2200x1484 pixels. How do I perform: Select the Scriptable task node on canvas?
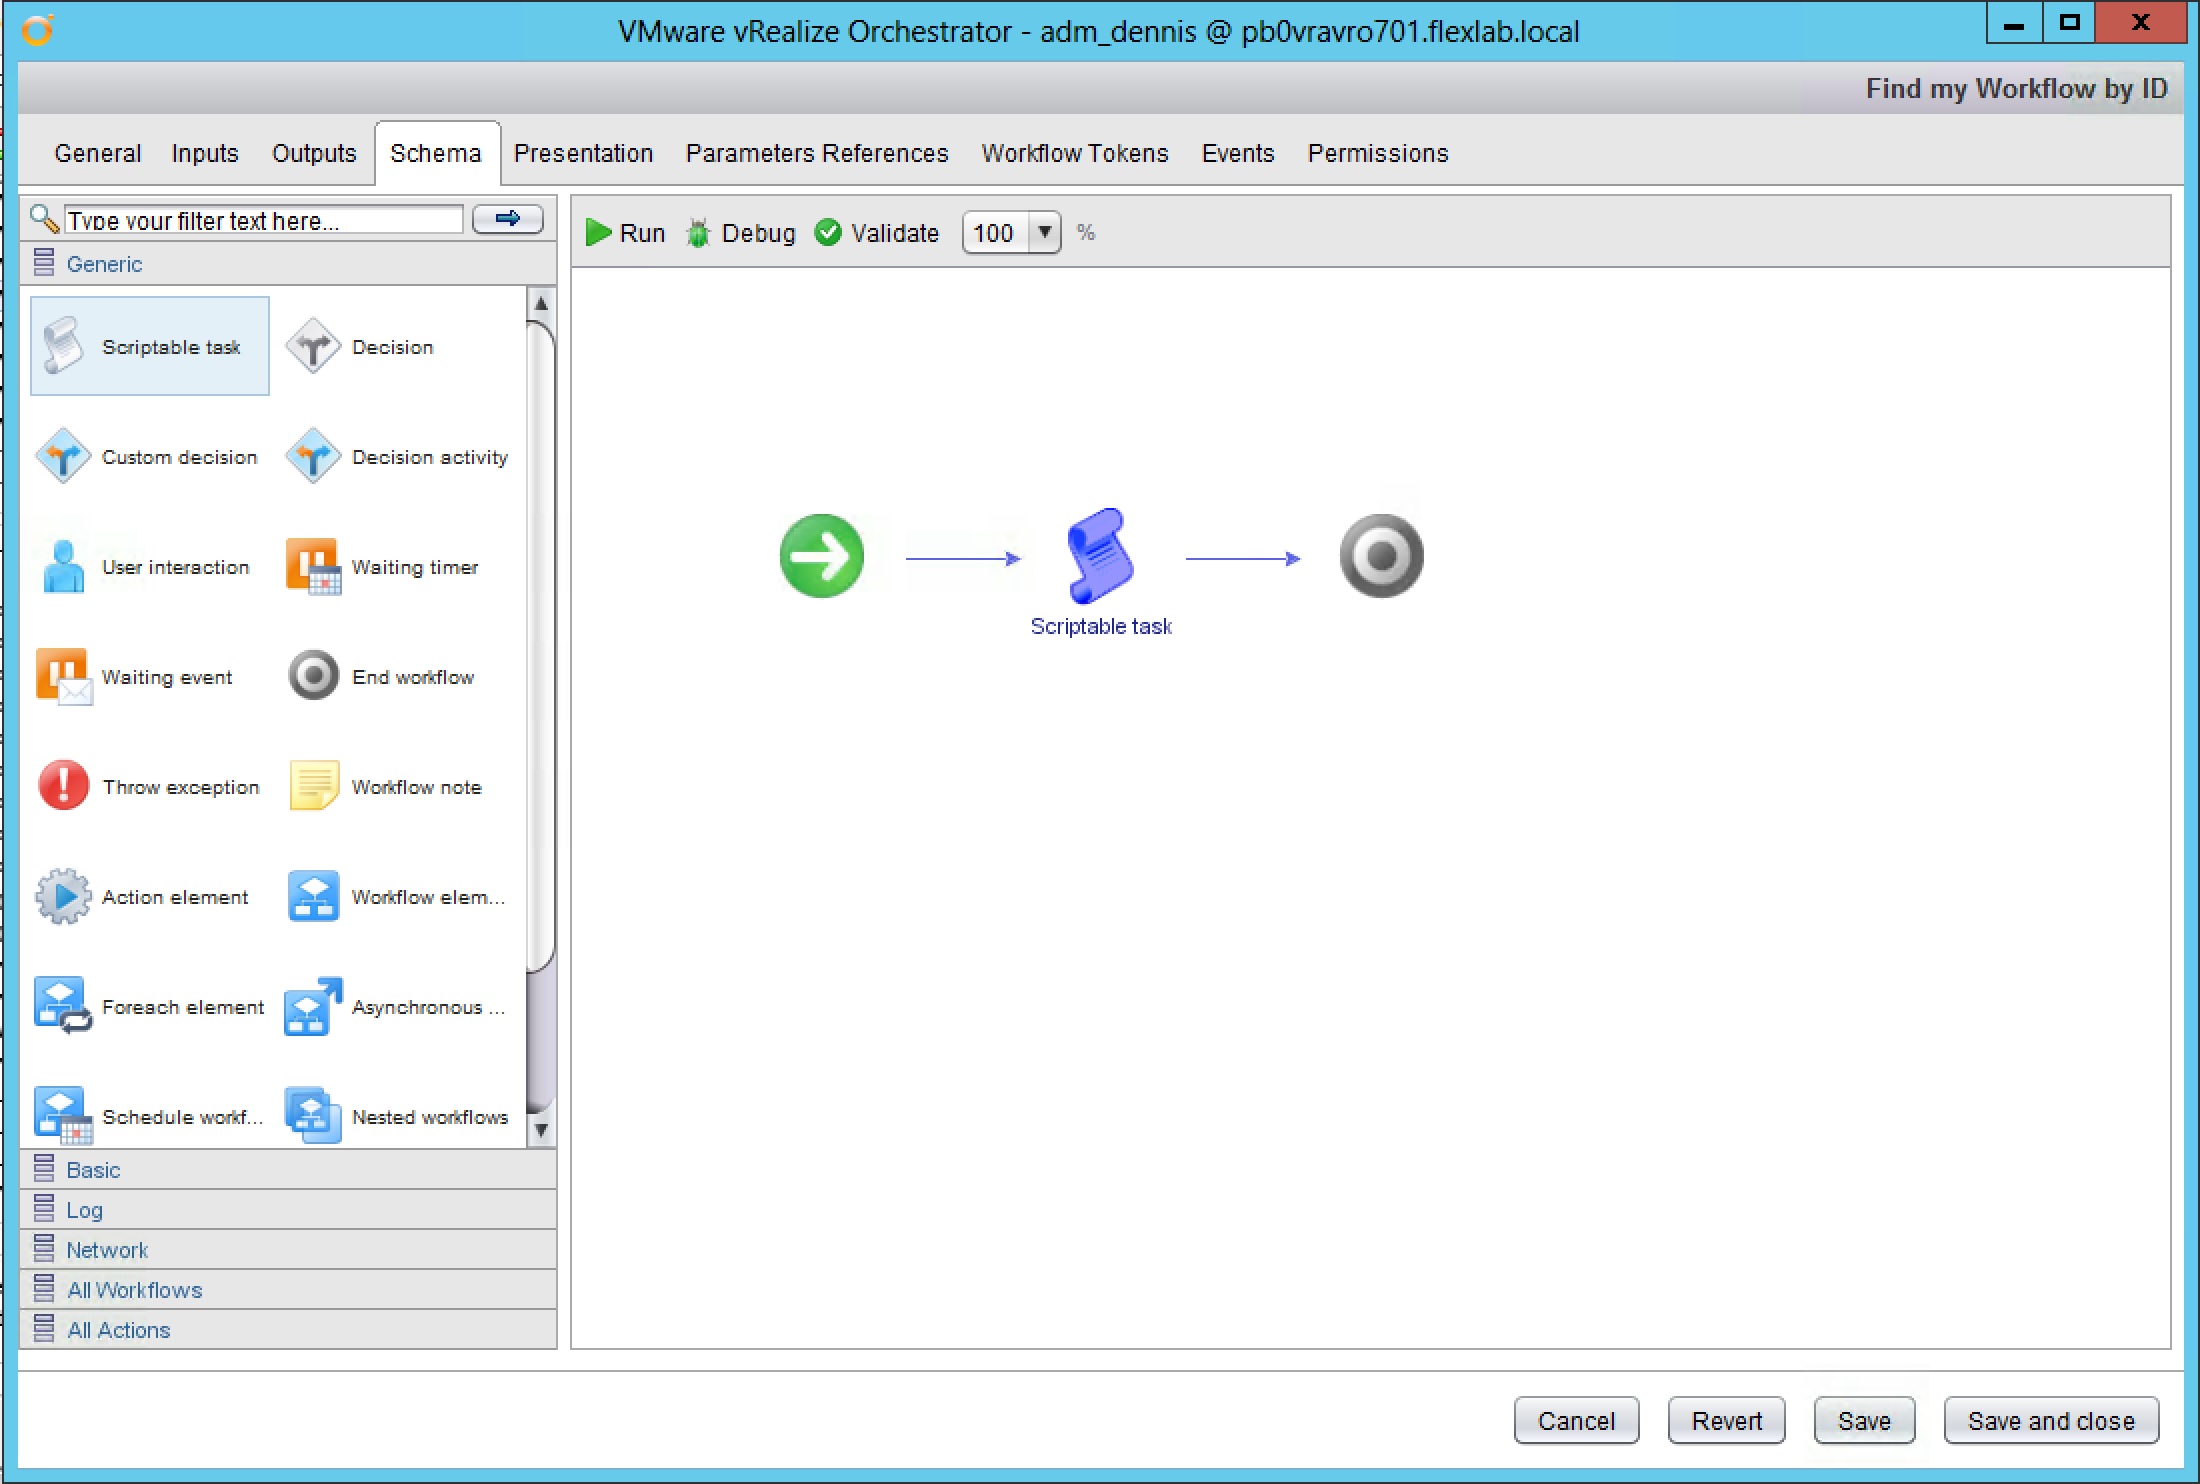tap(1100, 555)
